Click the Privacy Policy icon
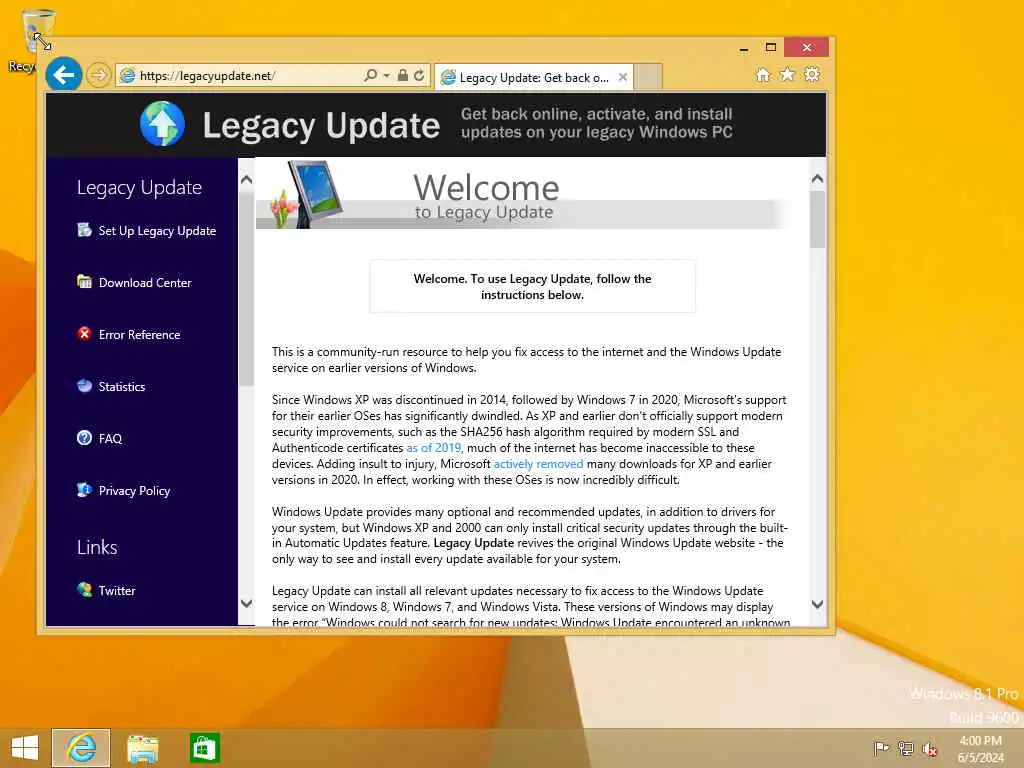The width and height of the screenshot is (1024, 768). (84, 490)
